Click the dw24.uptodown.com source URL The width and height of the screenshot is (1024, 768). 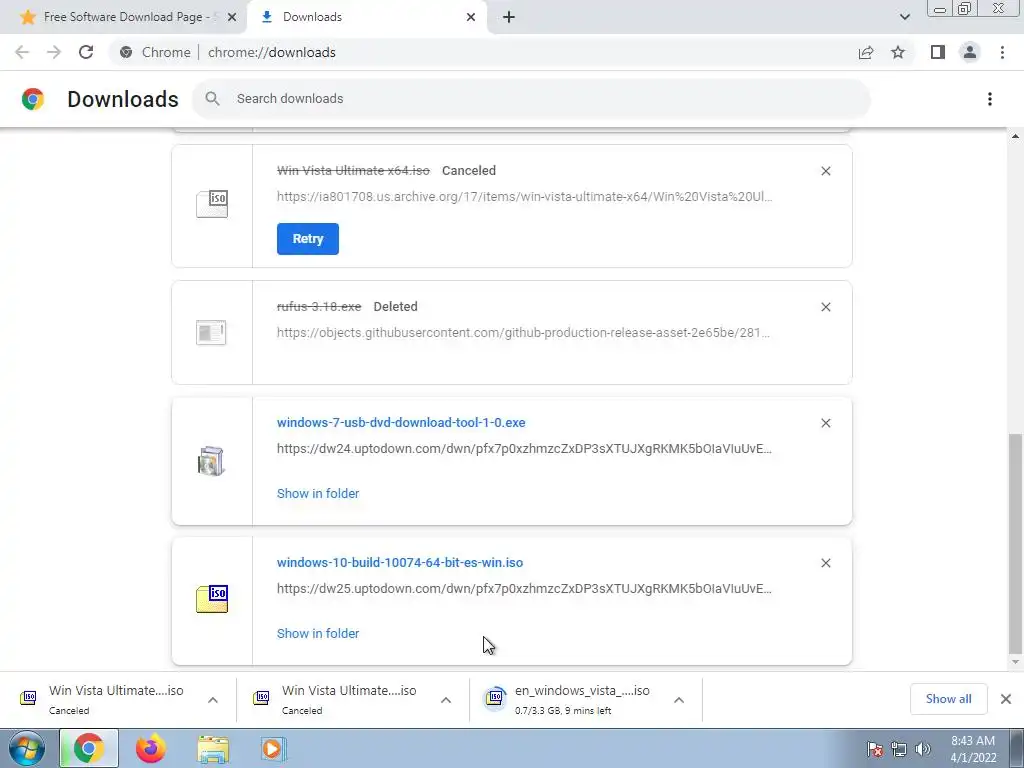(x=524, y=449)
